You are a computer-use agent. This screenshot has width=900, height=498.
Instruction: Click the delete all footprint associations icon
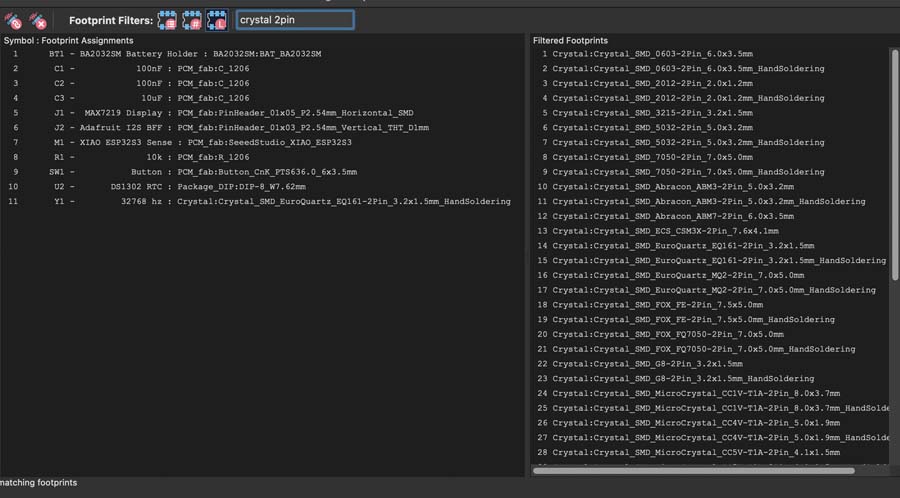coord(38,20)
